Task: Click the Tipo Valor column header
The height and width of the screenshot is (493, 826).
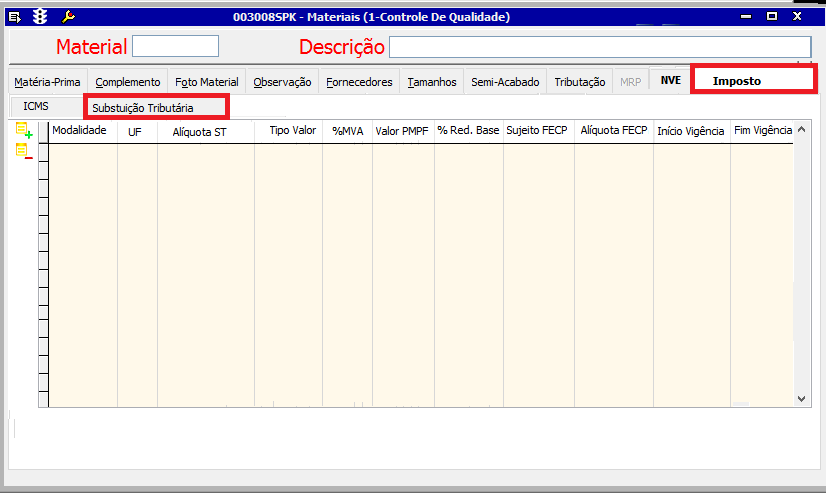Action: click(289, 131)
